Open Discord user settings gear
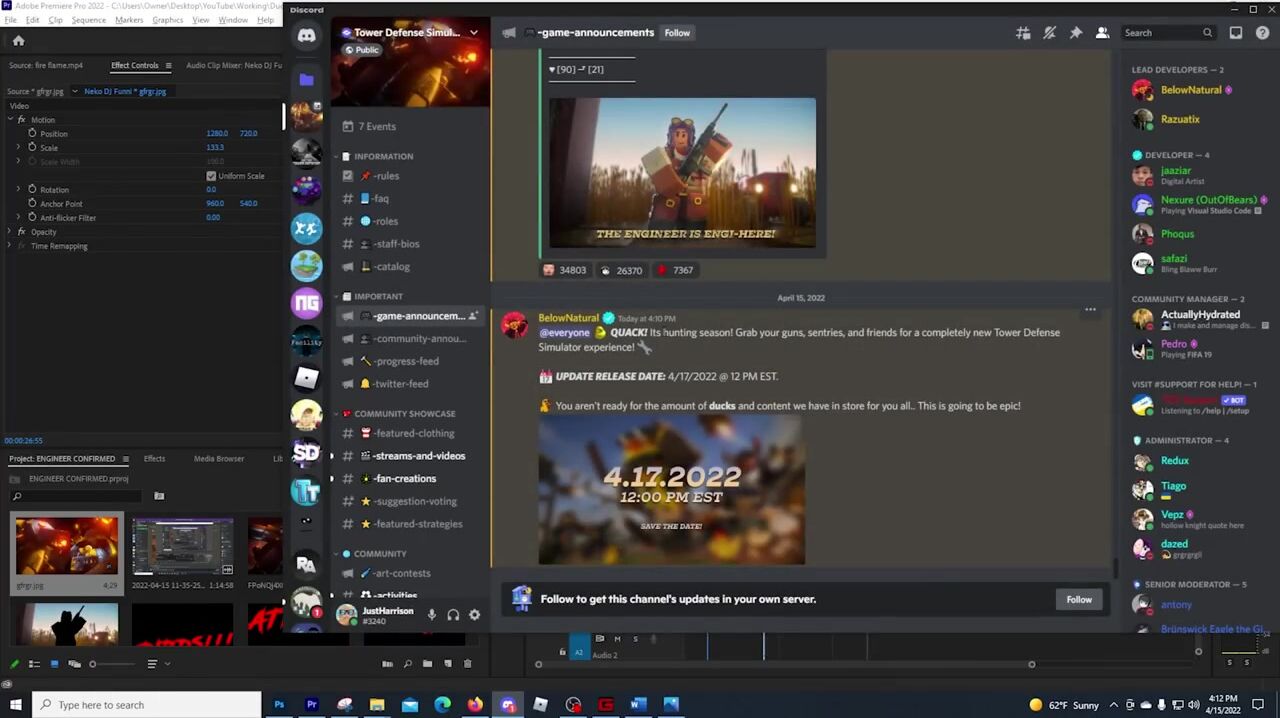The width and height of the screenshot is (1280, 718). click(x=475, y=615)
